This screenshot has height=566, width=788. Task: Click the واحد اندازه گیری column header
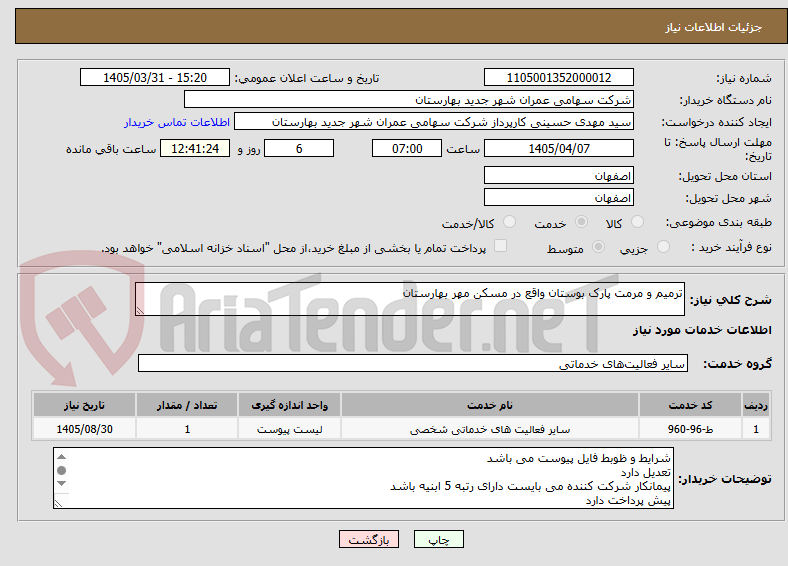click(x=289, y=405)
